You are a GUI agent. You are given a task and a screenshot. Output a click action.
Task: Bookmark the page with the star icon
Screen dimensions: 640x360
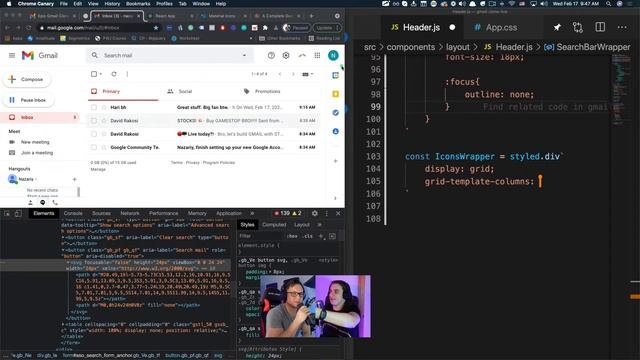pyautogui.click(x=156, y=28)
